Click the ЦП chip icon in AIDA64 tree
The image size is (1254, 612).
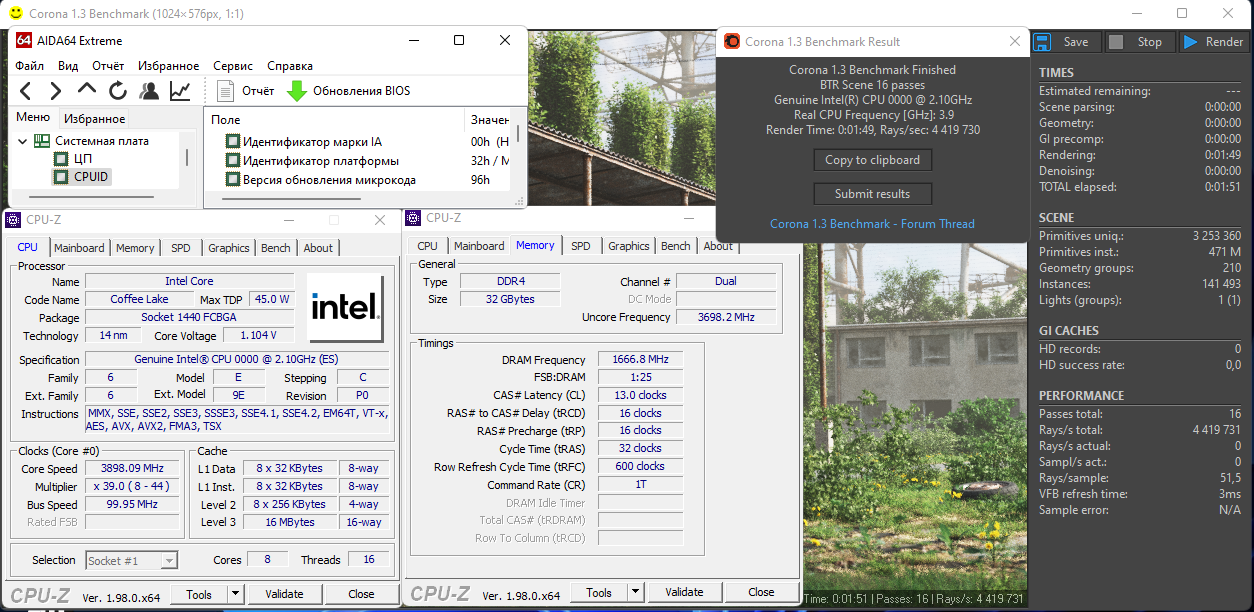point(61,159)
